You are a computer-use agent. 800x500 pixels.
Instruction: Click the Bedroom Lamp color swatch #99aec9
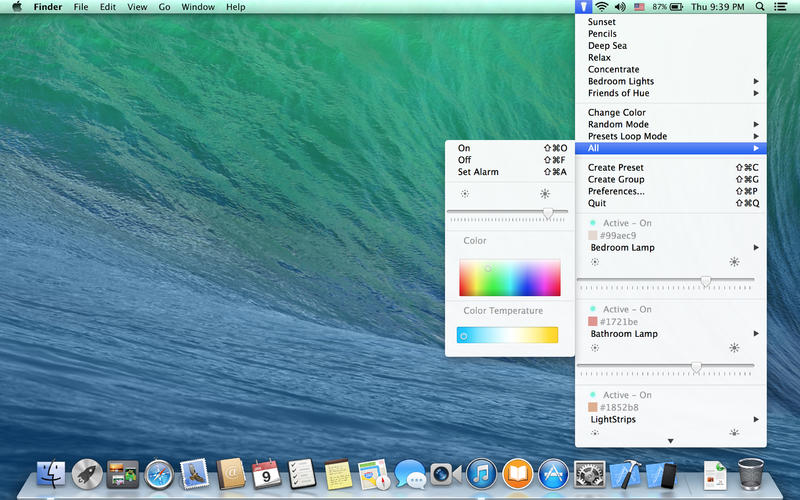pyautogui.click(x=593, y=235)
